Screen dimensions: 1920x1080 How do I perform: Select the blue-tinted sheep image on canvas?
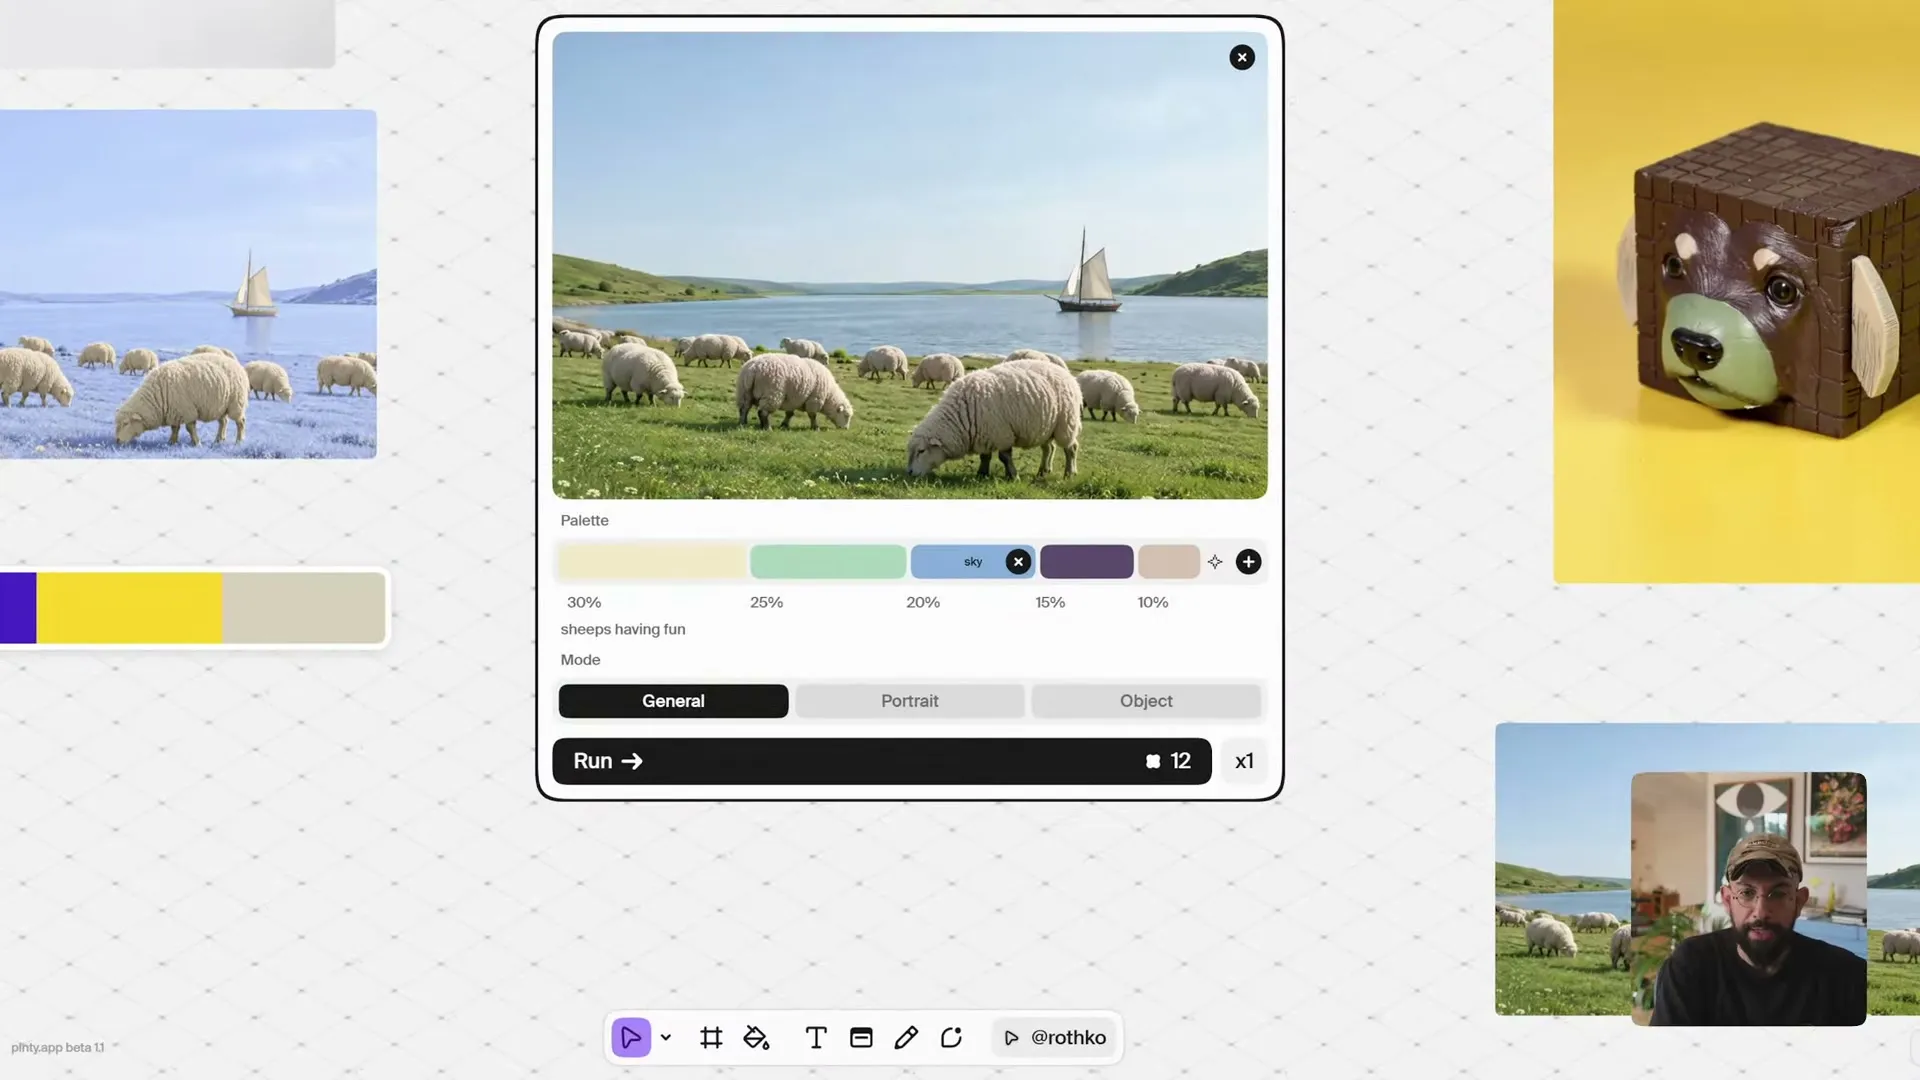click(188, 284)
